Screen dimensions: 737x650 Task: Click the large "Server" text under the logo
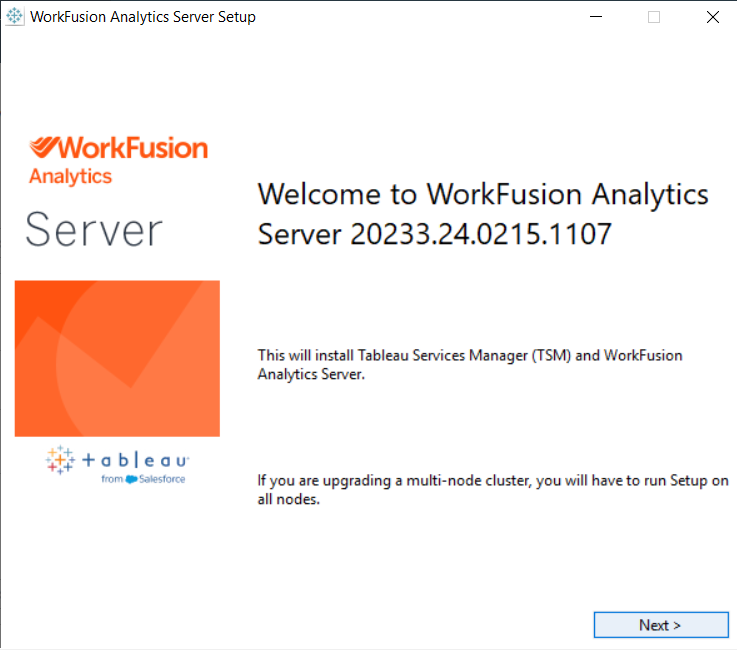click(x=94, y=230)
